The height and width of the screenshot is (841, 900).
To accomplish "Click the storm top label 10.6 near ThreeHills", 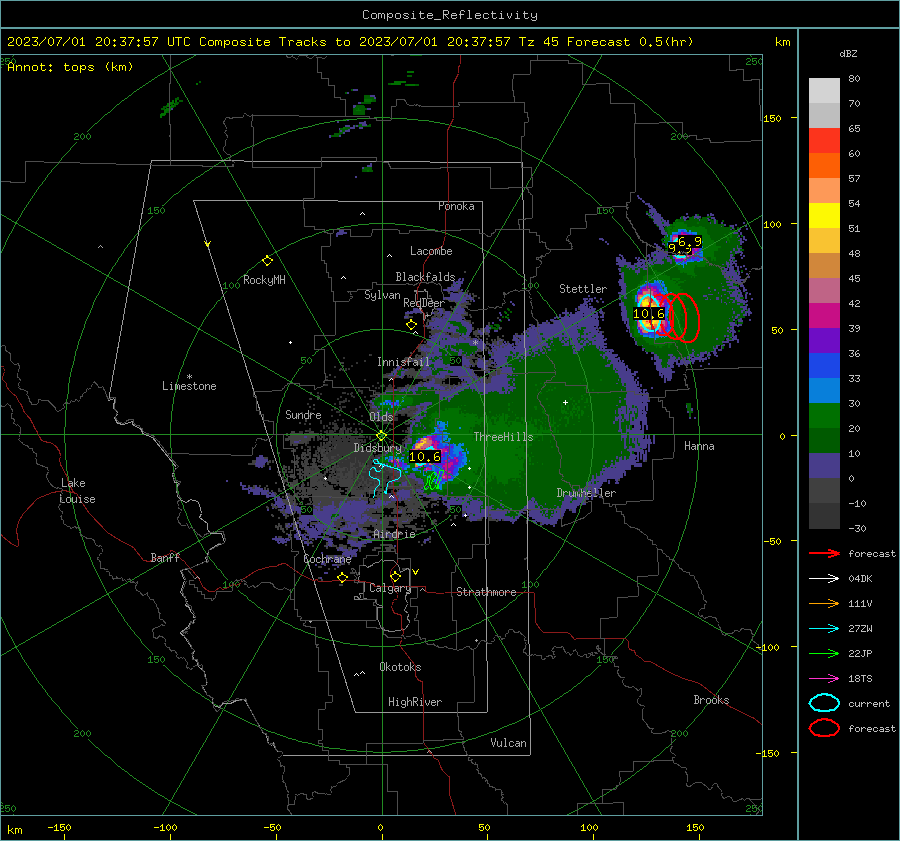I will (425, 456).
